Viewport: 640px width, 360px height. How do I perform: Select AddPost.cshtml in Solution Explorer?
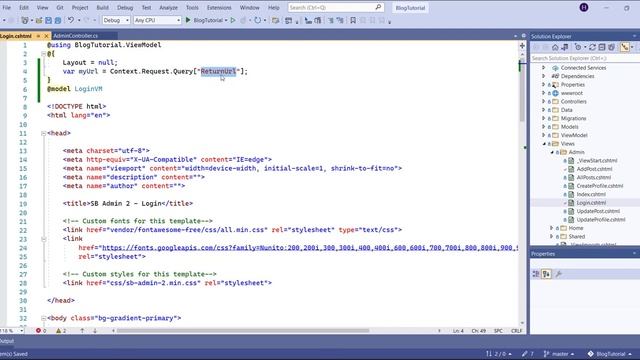tap(594, 169)
